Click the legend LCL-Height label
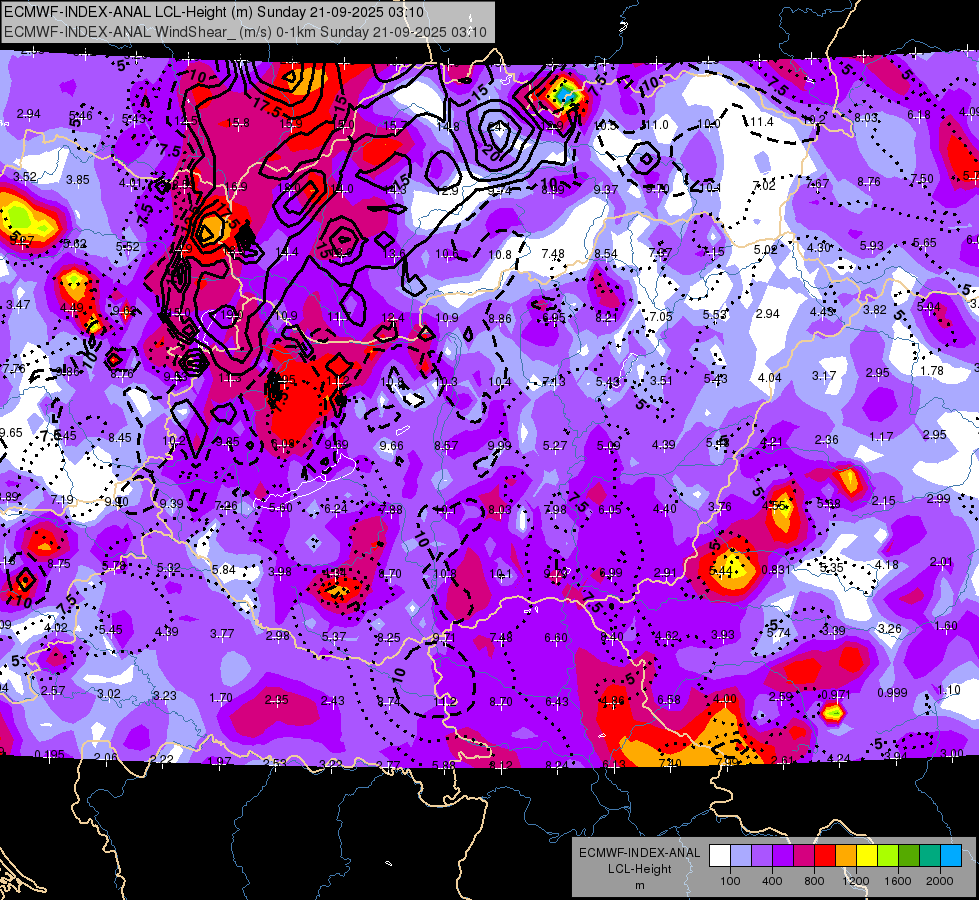The height and width of the screenshot is (900, 979). pyautogui.click(x=639, y=869)
